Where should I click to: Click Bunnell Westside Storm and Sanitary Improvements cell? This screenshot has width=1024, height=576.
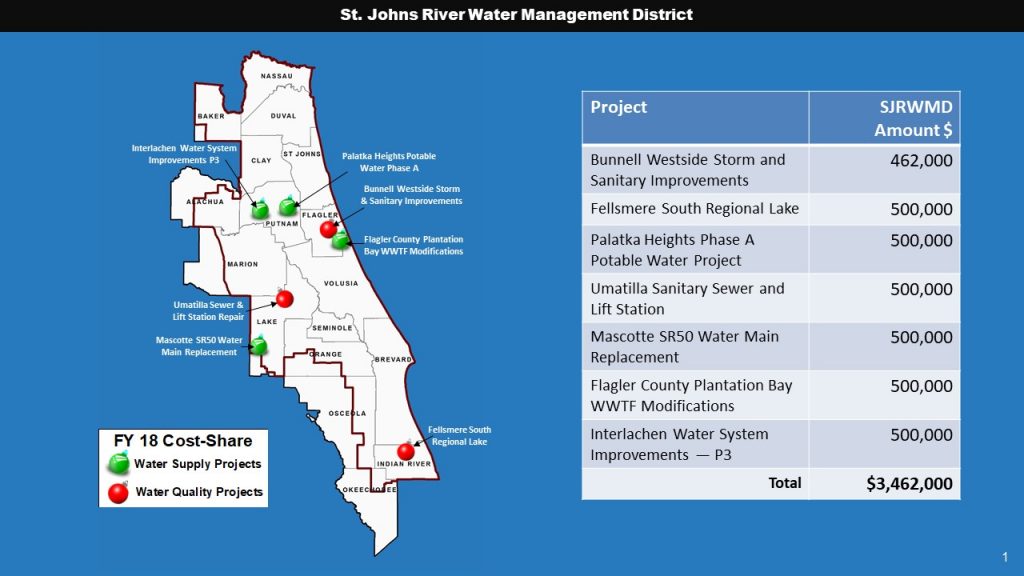pos(696,169)
